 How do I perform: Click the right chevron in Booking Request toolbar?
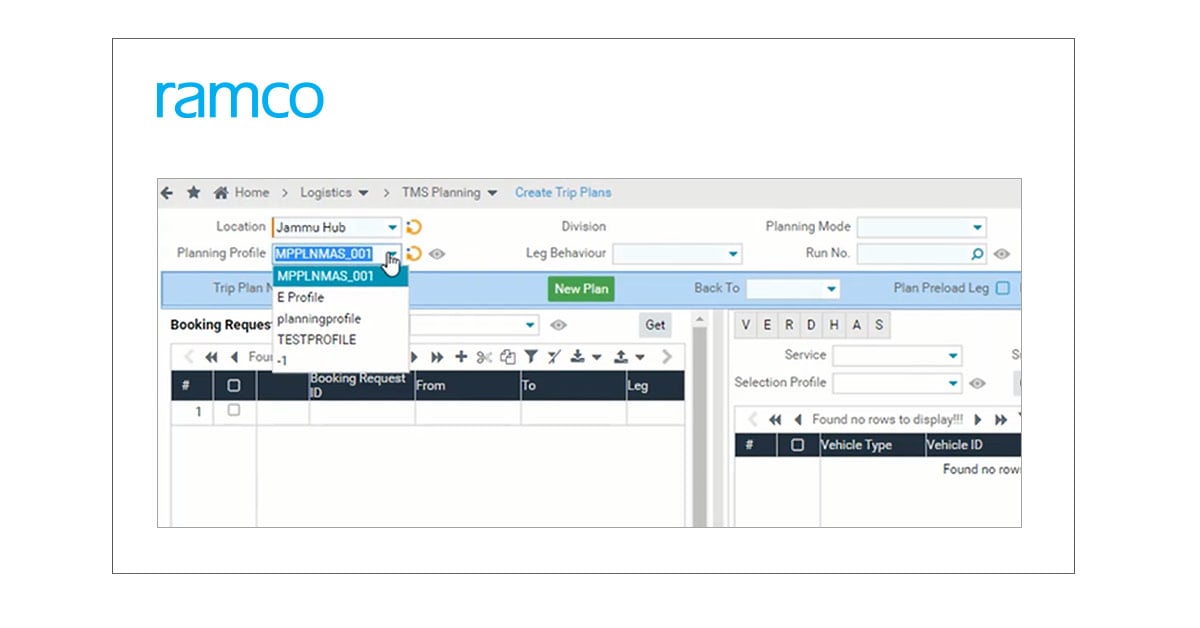pos(666,357)
